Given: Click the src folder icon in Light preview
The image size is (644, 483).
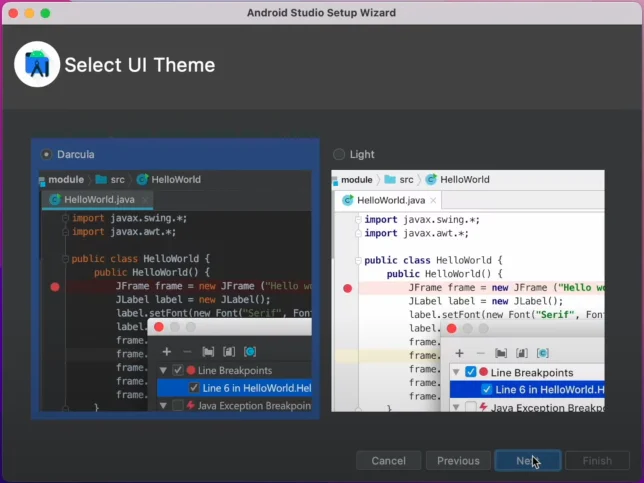Looking at the screenshot, I should (390, 180).
